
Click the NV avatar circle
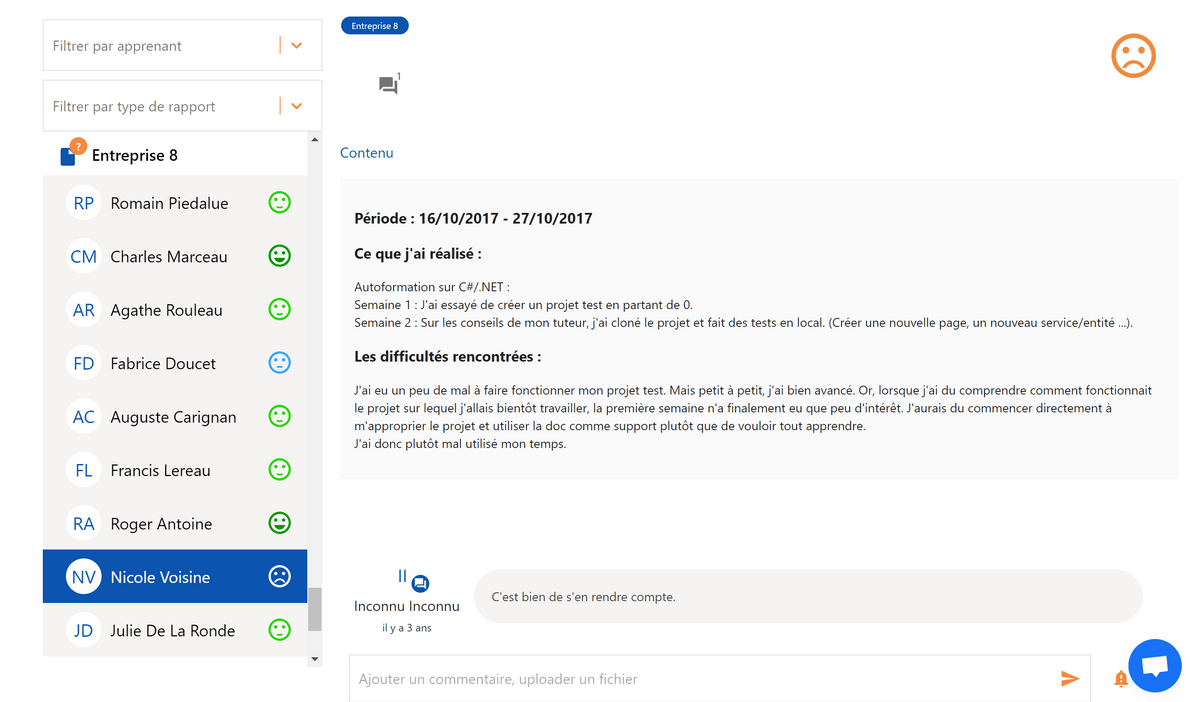click(x=84, y=577)
